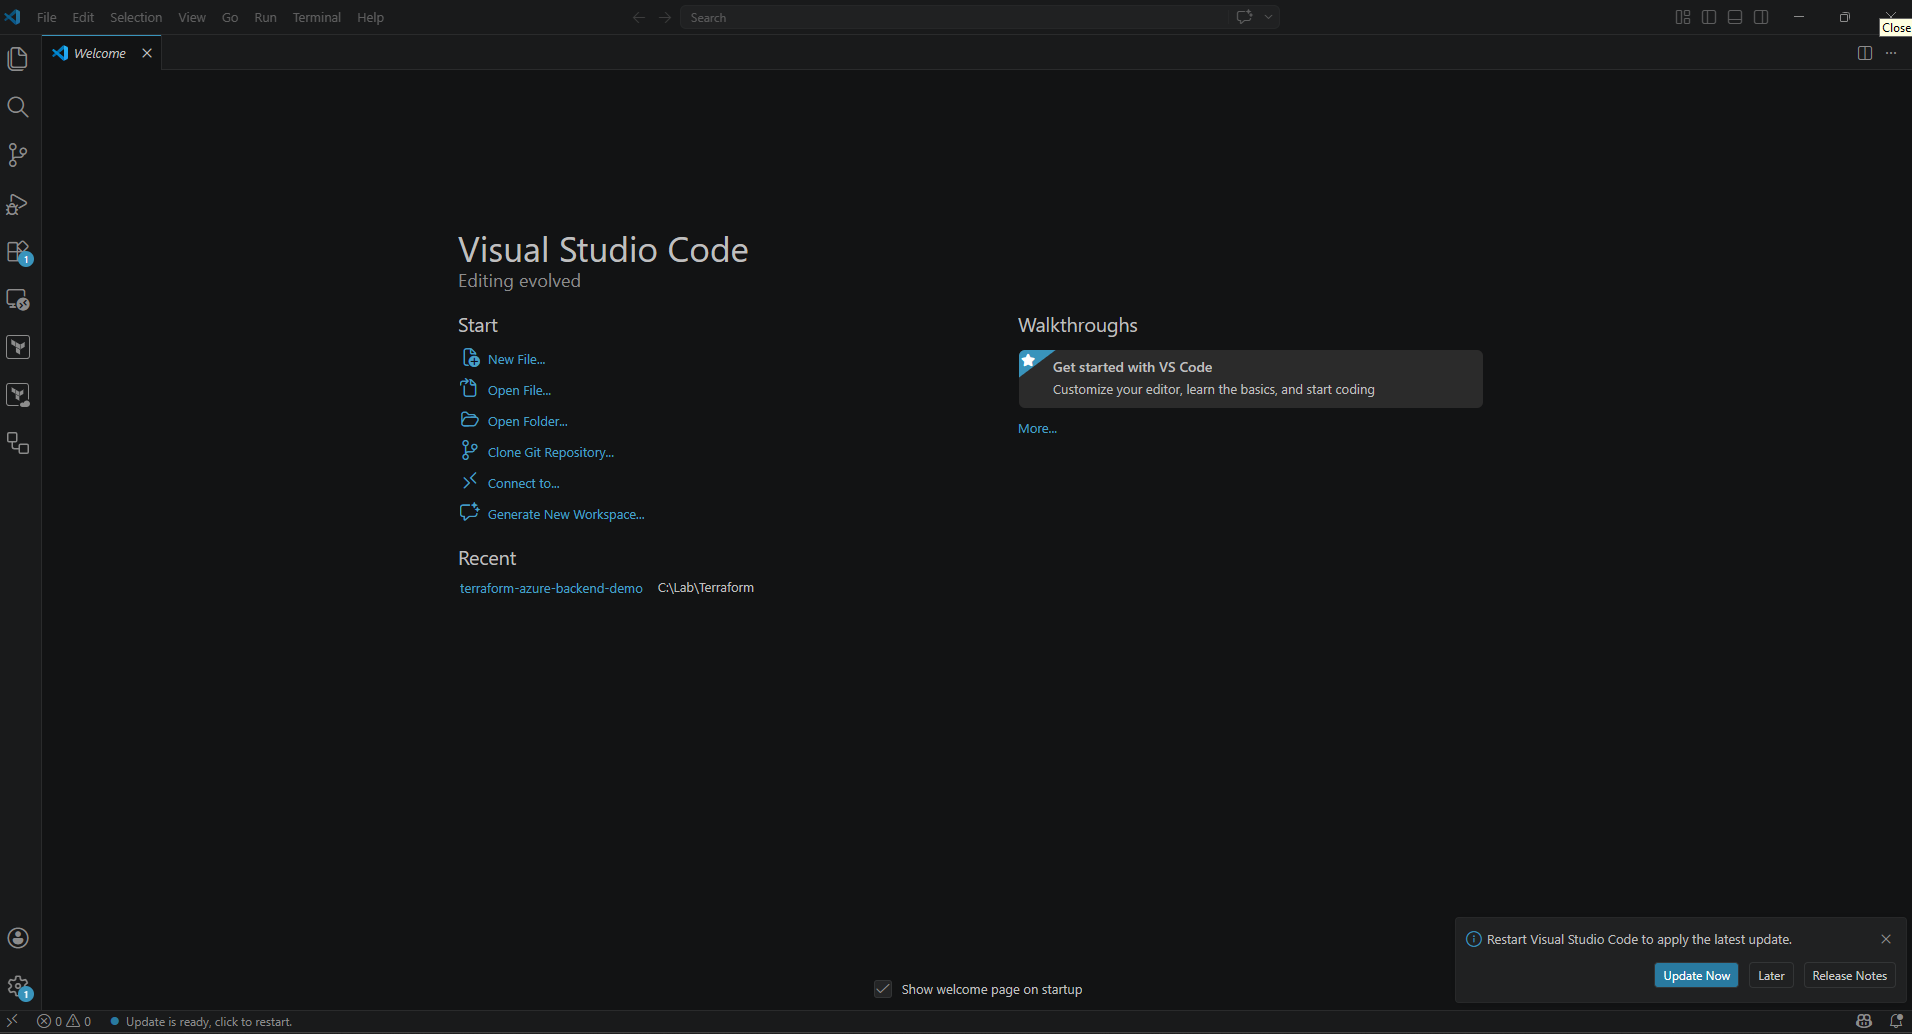Select the Welcome tab
Viewport: 1912px width, 1034px height.
[100, 53]
